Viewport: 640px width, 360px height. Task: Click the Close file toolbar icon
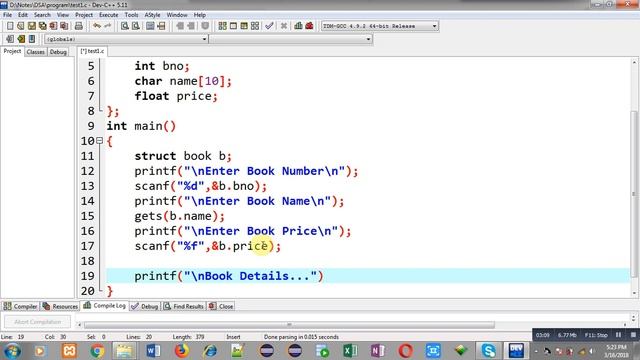53,26
